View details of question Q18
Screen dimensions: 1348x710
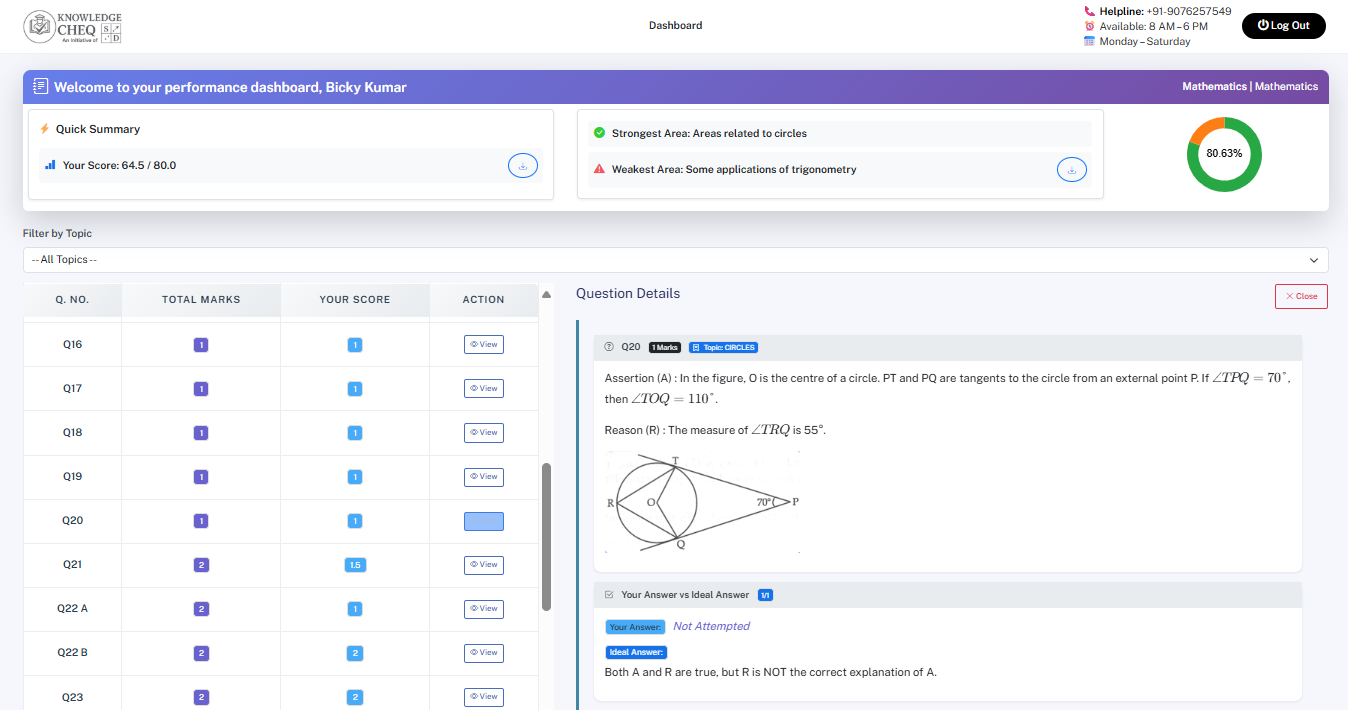click(483, 433)
